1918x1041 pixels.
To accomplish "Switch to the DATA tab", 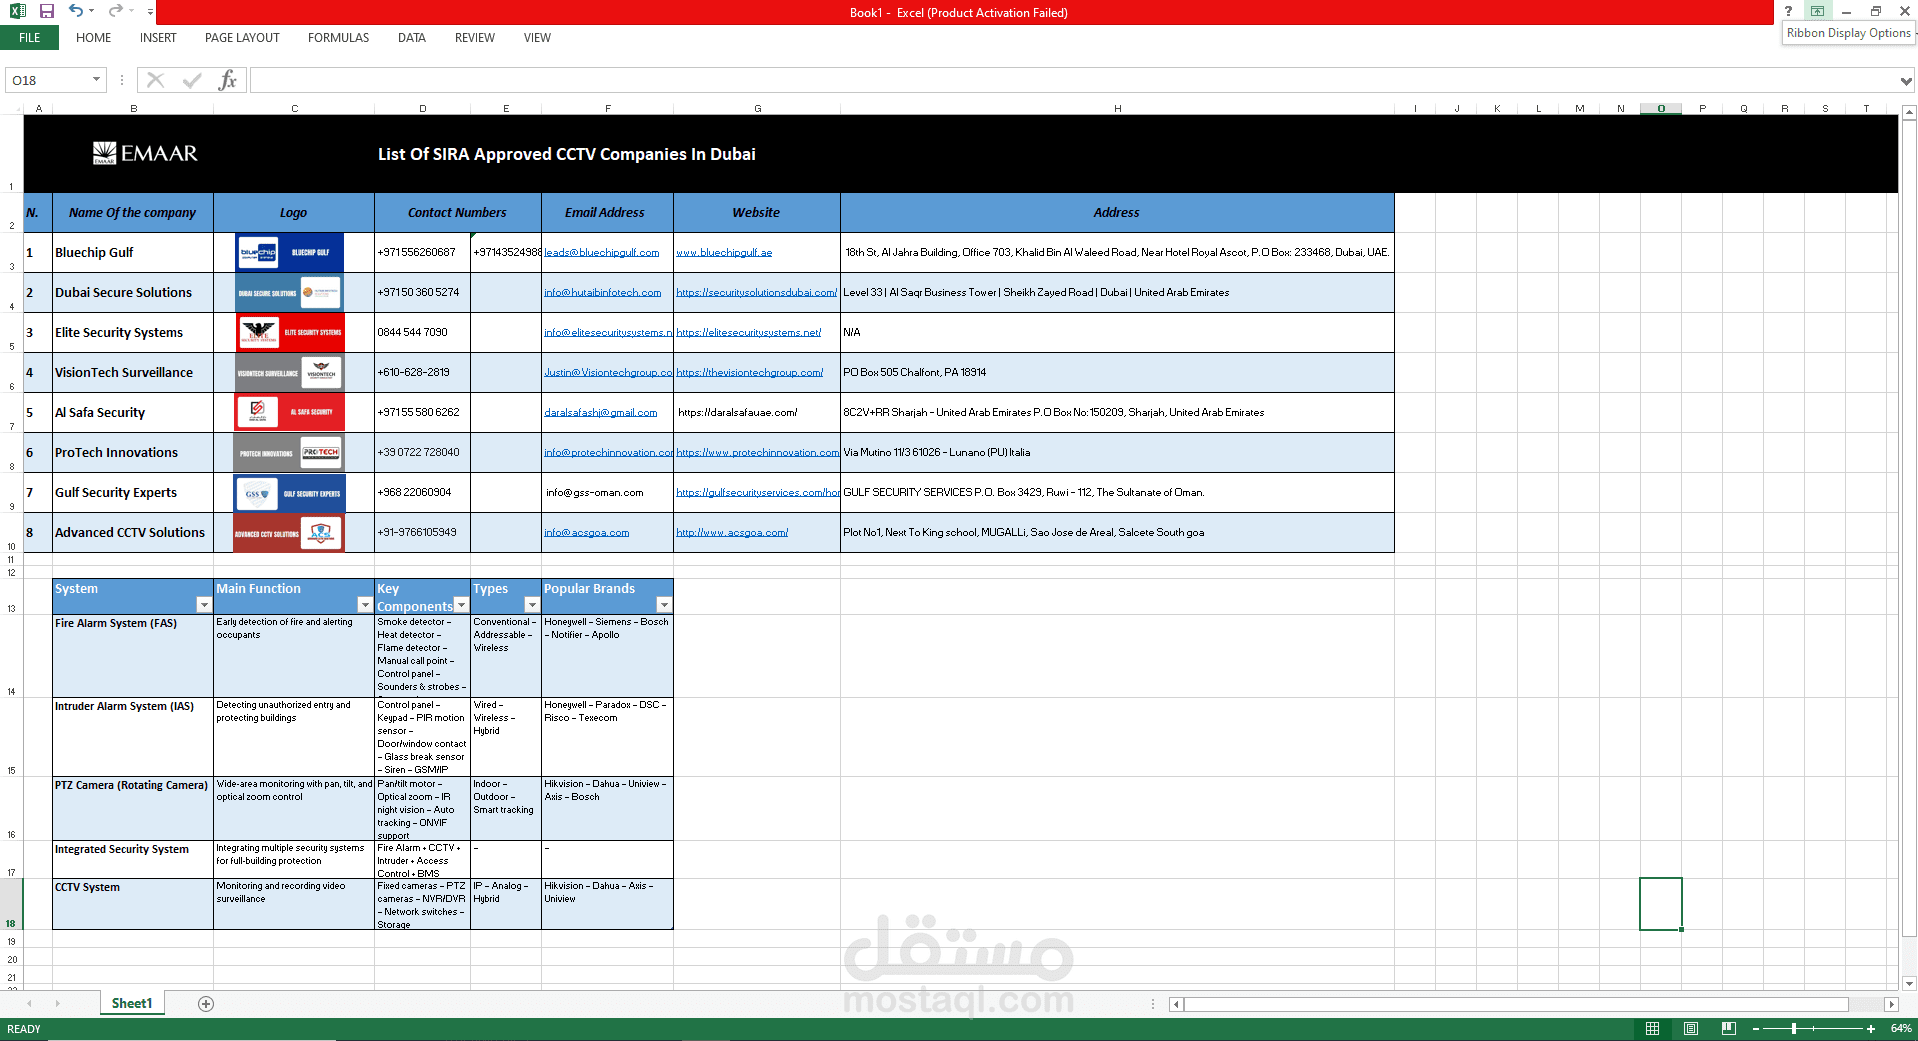I will pyautogui.click(x=411, y=38).
